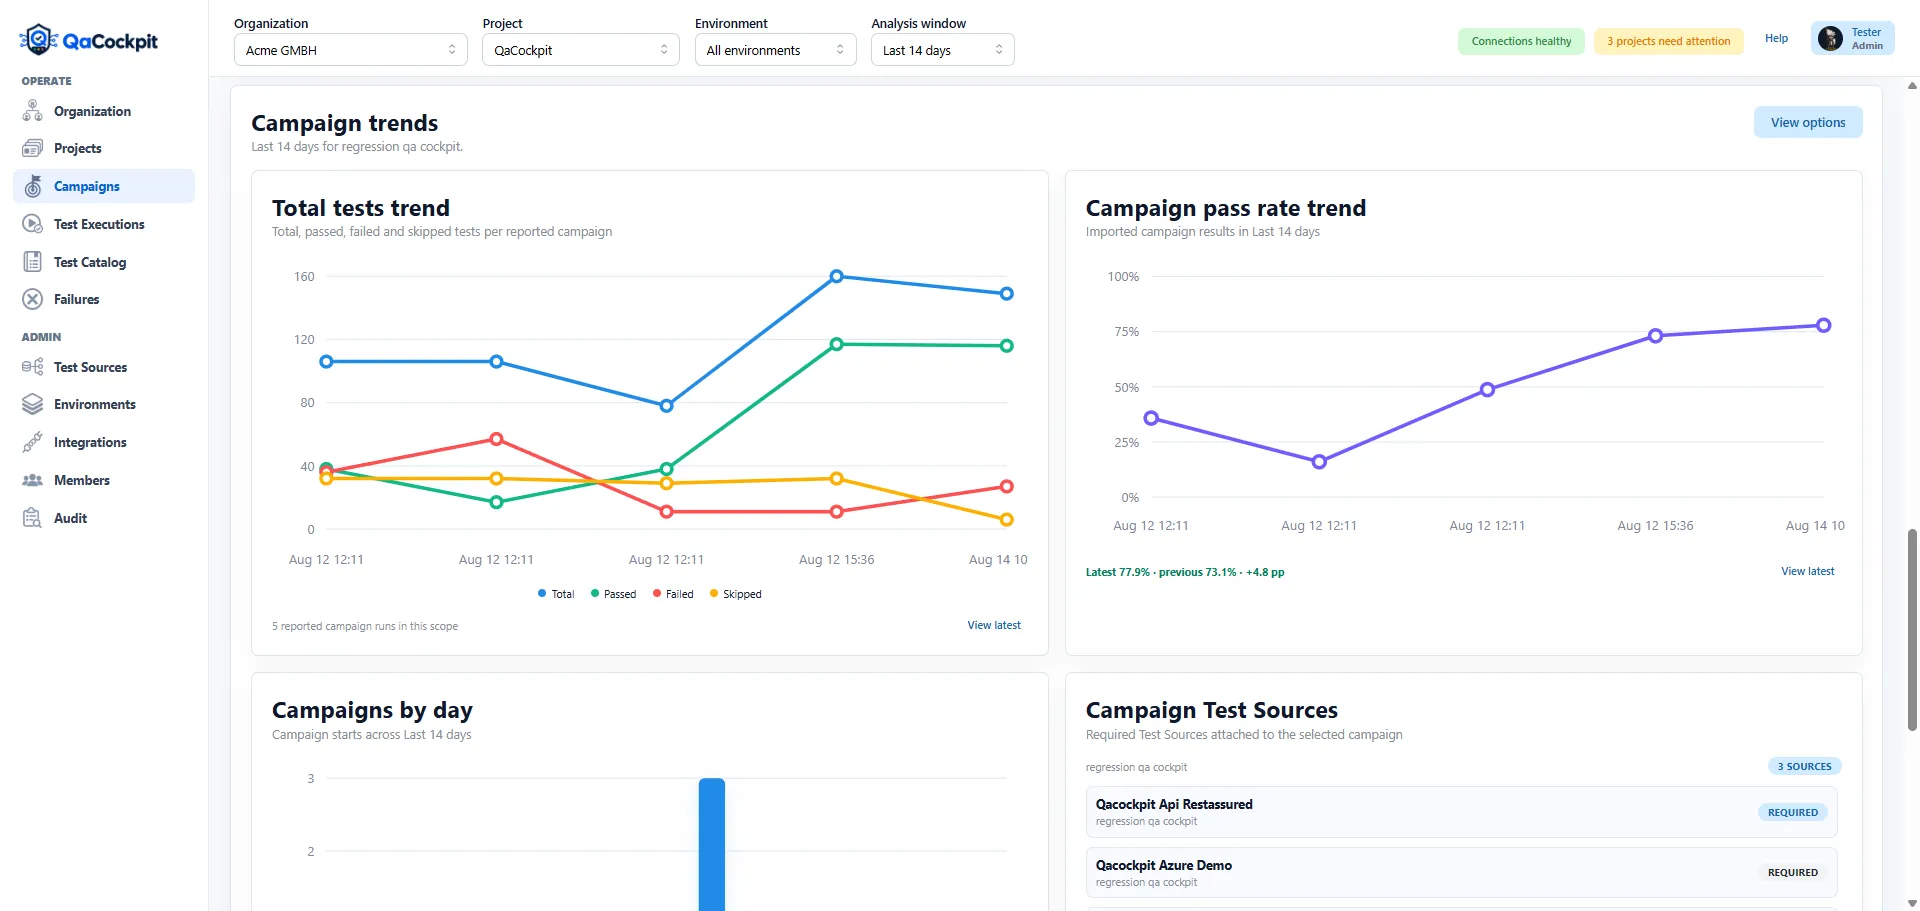Click the tall blue bar in Campaigns by day
This screenshot has width=1920, height=911.
(x=712, y=844)
